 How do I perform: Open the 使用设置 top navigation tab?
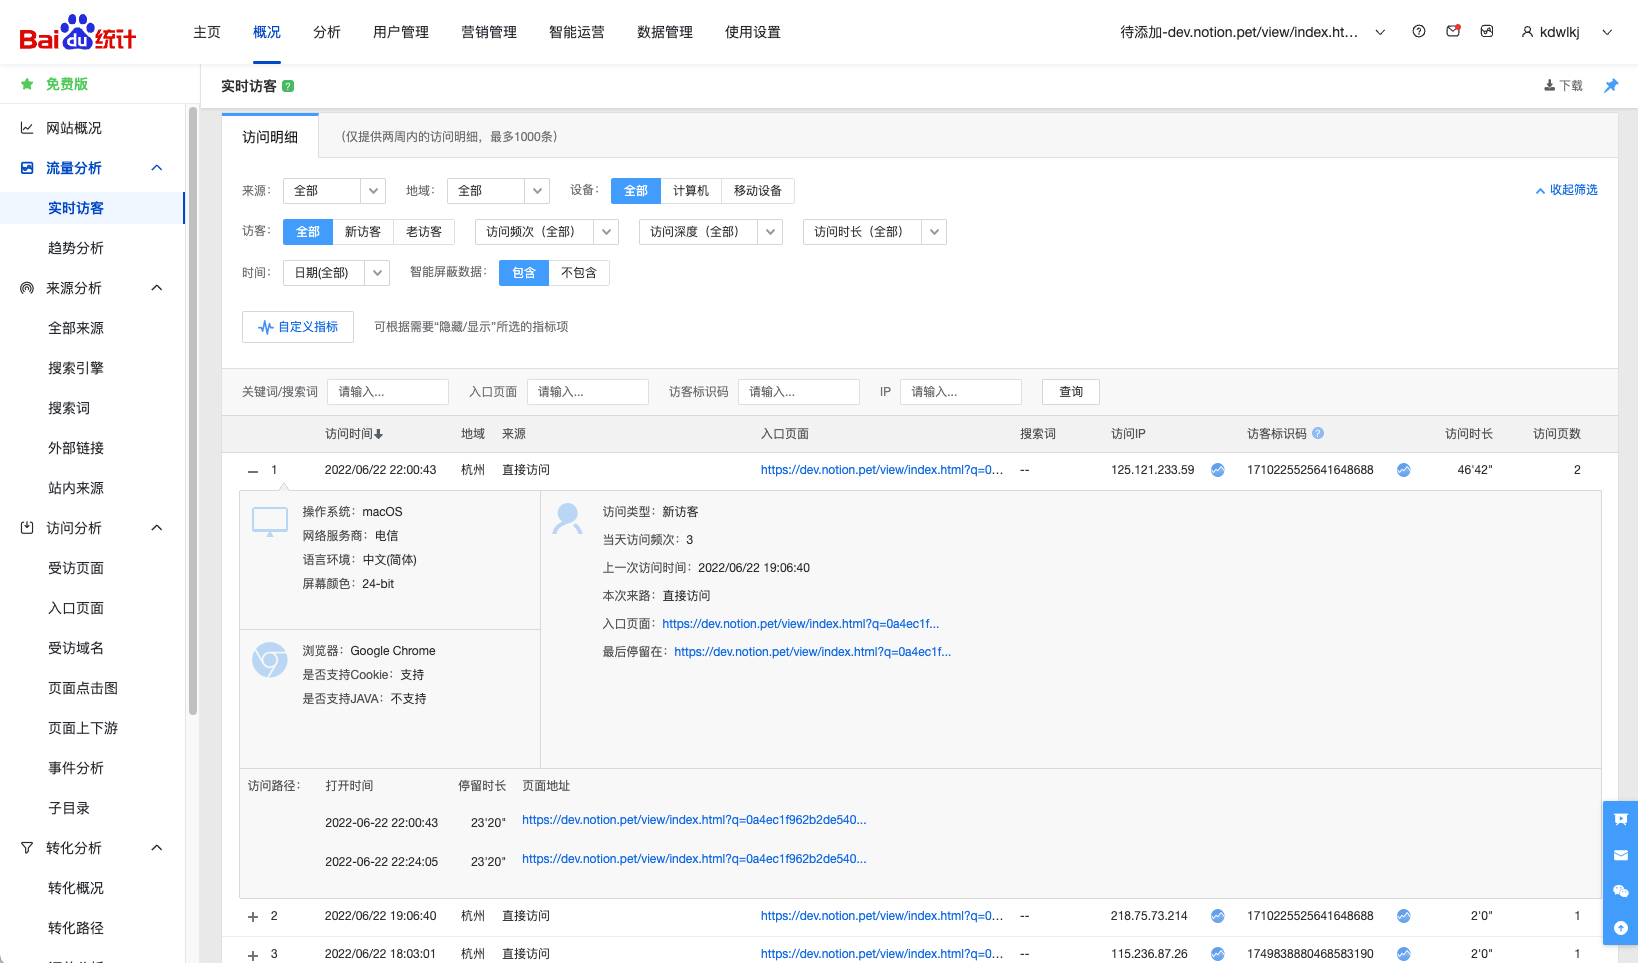(x=753, y=32)
